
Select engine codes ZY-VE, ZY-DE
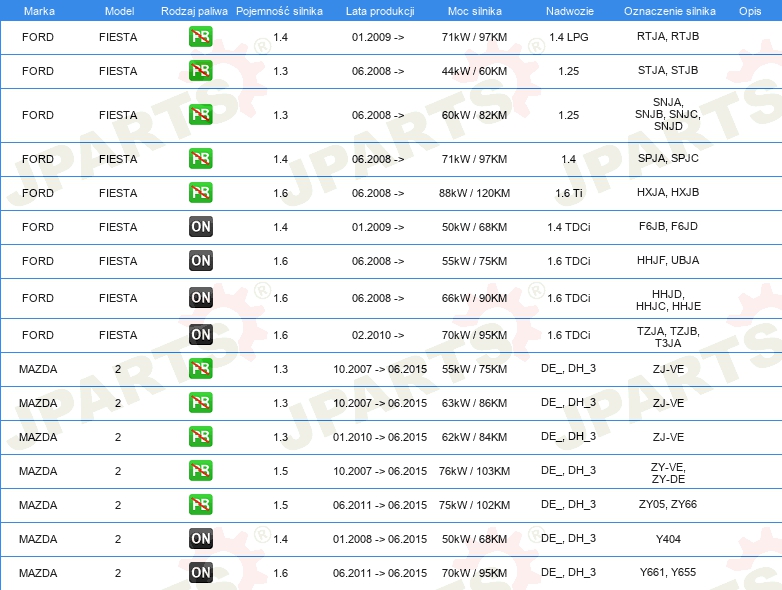(x=668, y=473)
